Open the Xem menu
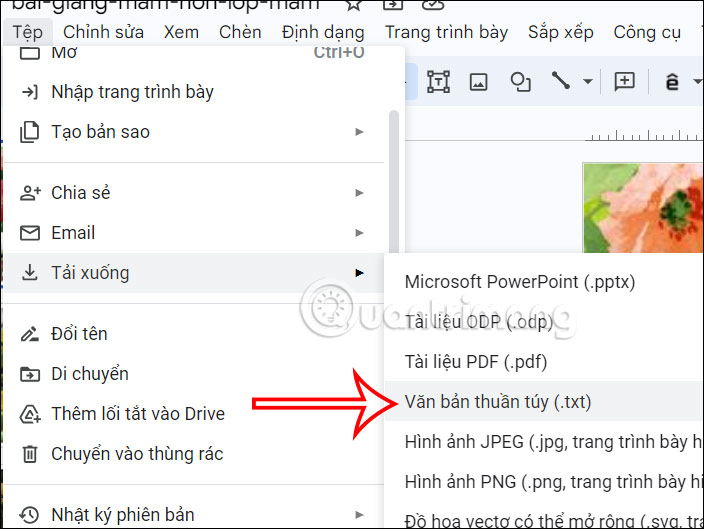The height and width of the screenshot is (529, 704). pos(181,32)
